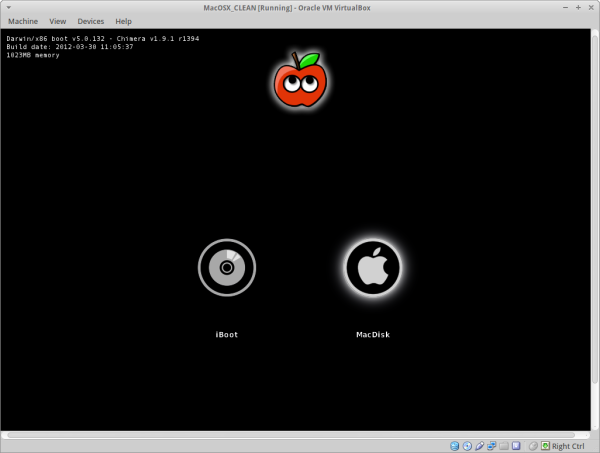Maximize the VirtualBox window
This screenshot has width=600, height=453.
pos(578,8)
